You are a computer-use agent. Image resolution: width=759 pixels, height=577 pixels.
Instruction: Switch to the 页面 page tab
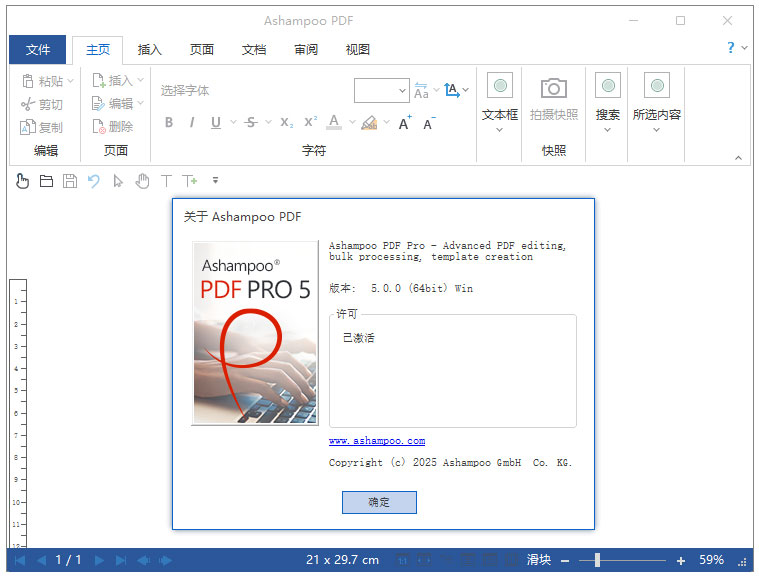coord(201,49)
